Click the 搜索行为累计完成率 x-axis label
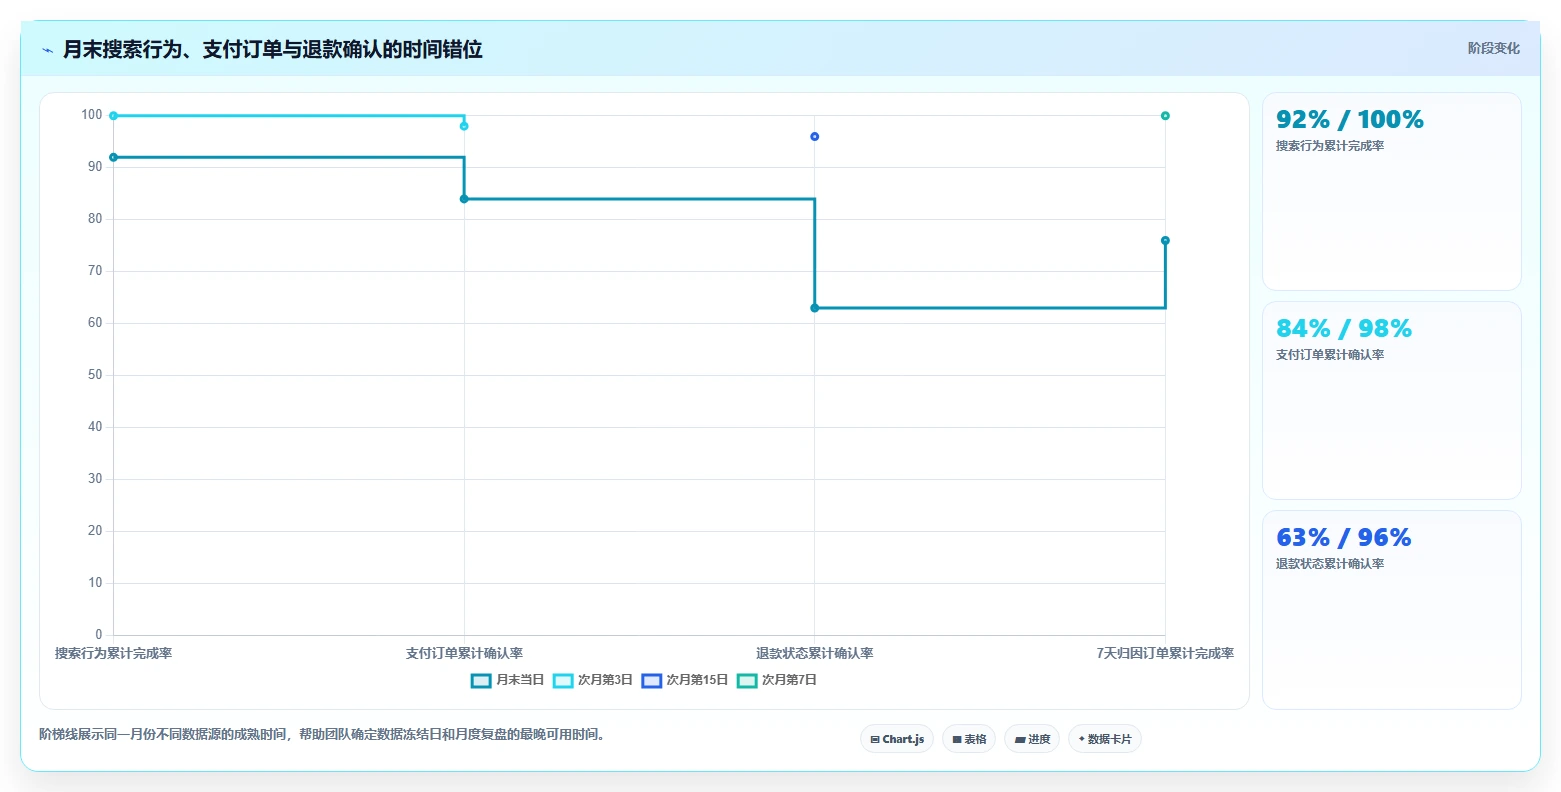Image resolution: width=1561 pixels, height=792 pixels. pyautogui.click(x=113, y=653)
